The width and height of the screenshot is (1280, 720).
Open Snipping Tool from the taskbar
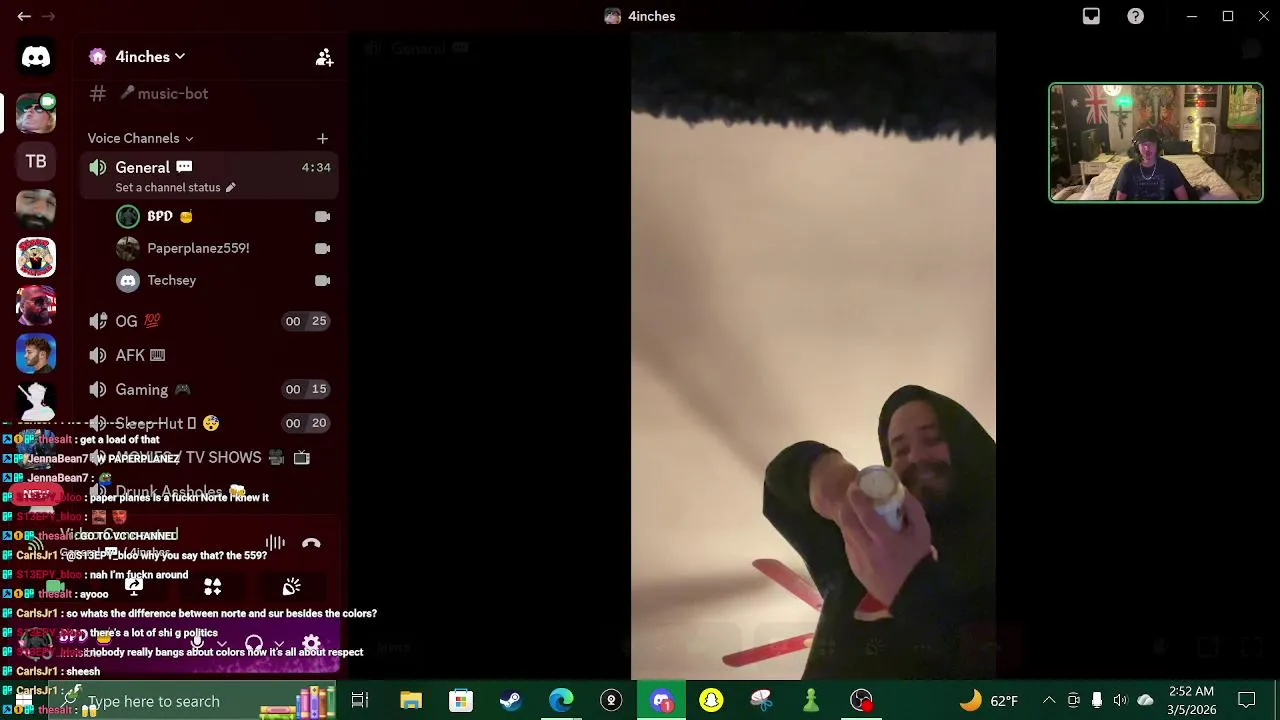(x=761, y=700)
